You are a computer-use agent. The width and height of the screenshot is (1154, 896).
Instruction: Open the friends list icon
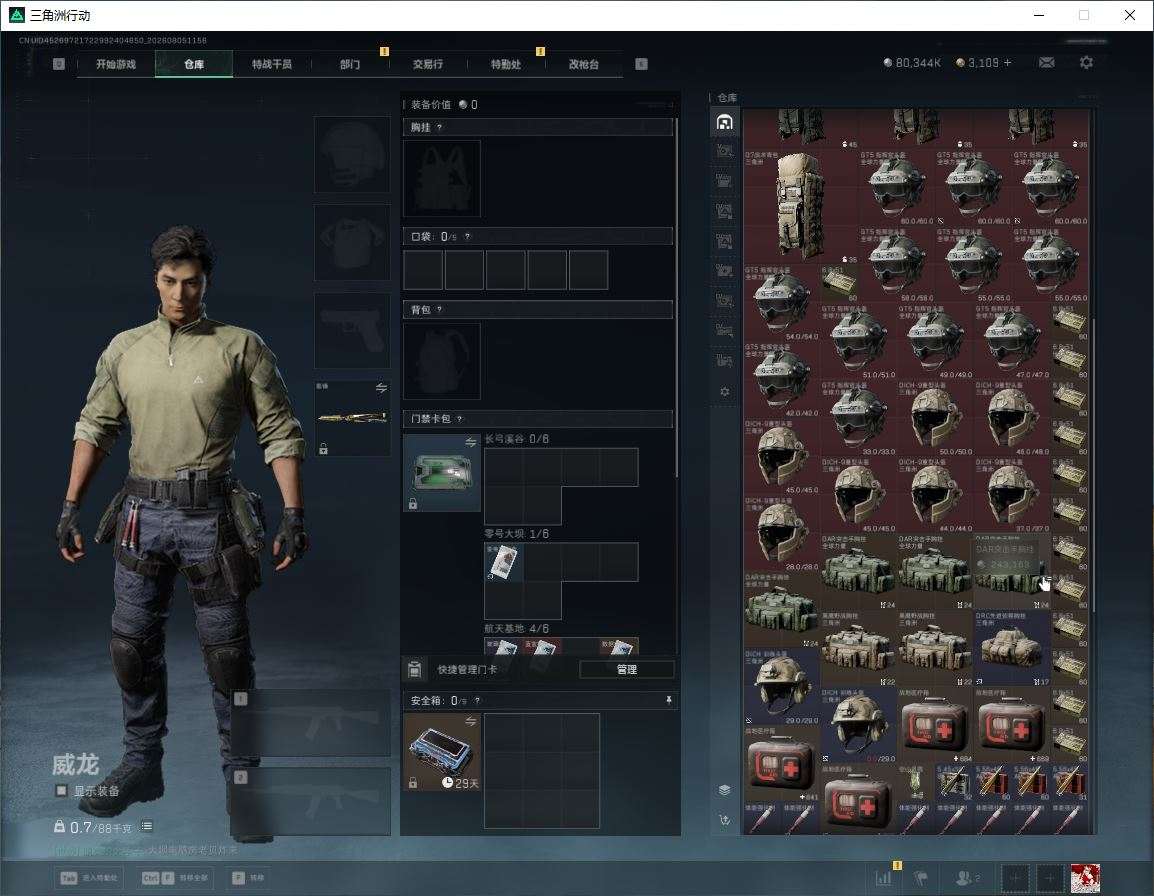pos(966,878)
